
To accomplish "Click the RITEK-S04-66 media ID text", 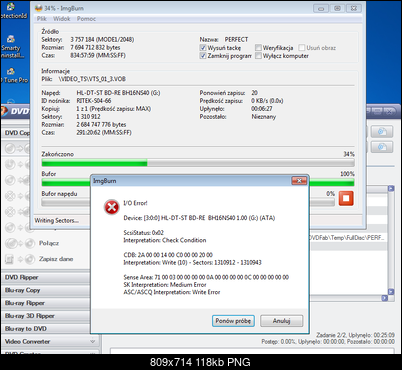I will click(x=94, y=101).
